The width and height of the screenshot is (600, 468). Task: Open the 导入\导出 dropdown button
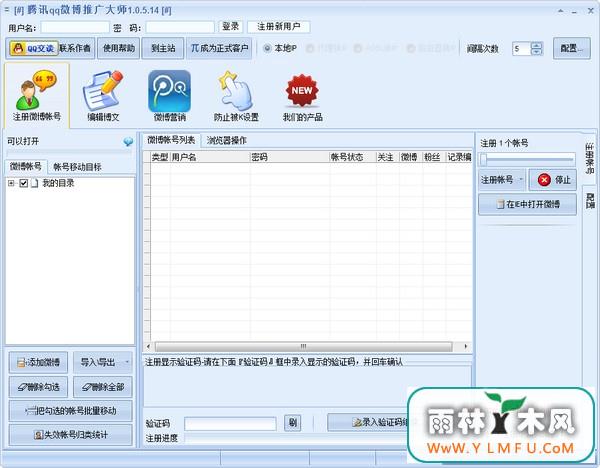click(x=103, y=362)
